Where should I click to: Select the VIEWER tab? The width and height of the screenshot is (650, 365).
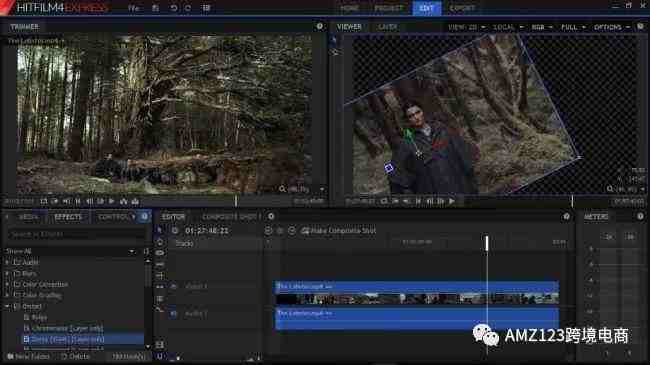(349, 27)
